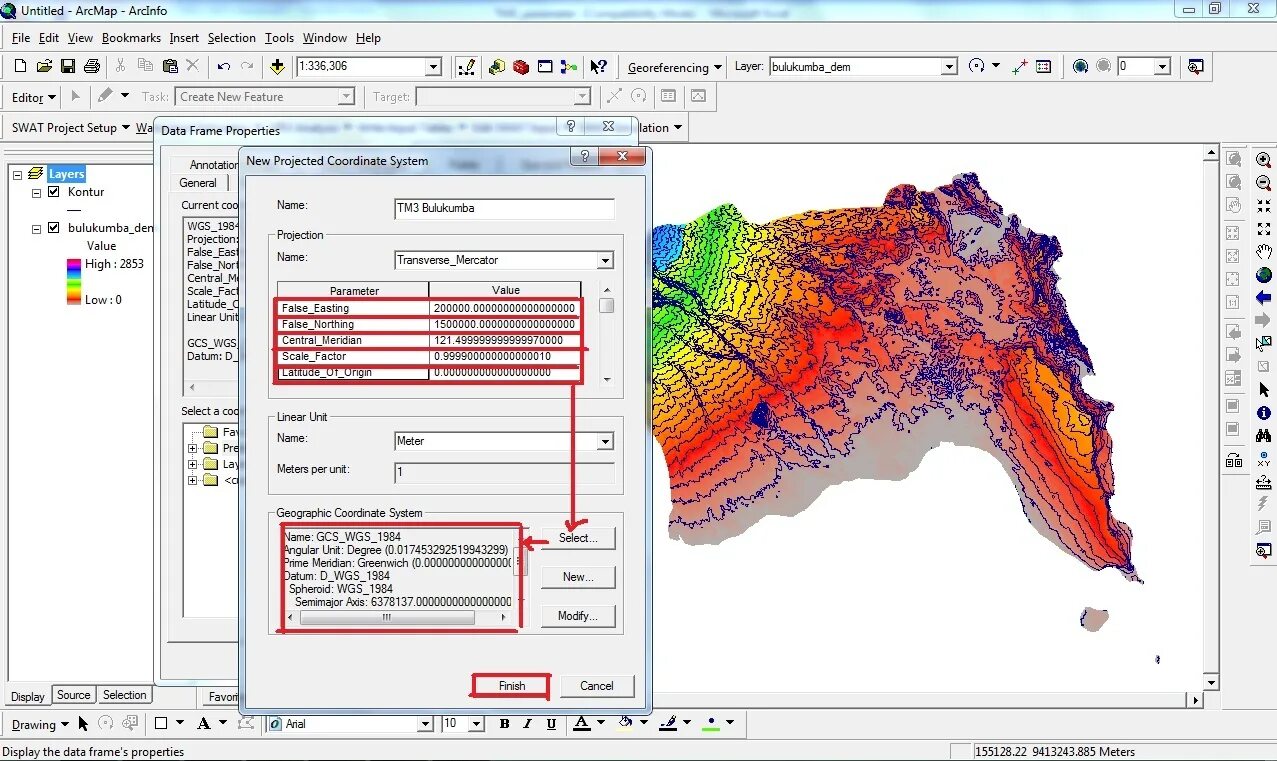This screenshot has height=761, width=1277.
Task: Click the Undo arrow icon
Action: (x=223, y=67)
